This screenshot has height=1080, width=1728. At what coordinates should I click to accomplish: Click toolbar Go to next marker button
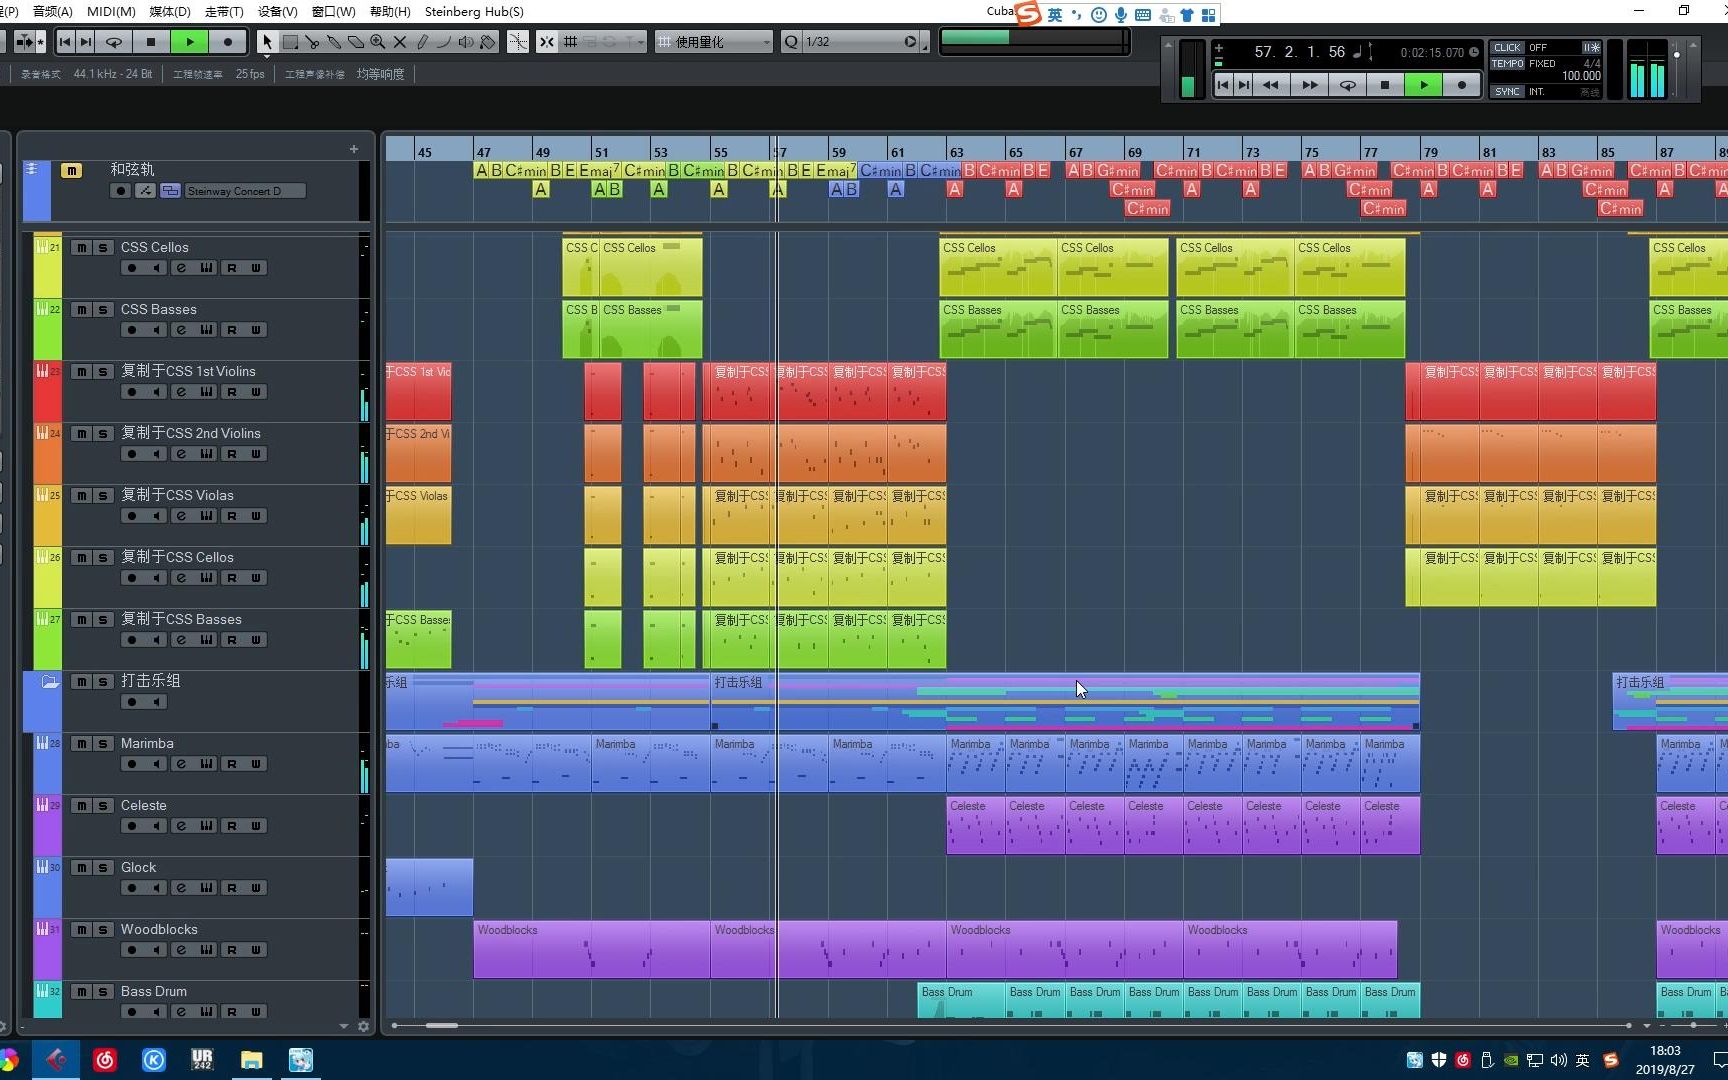coord(86,42)
